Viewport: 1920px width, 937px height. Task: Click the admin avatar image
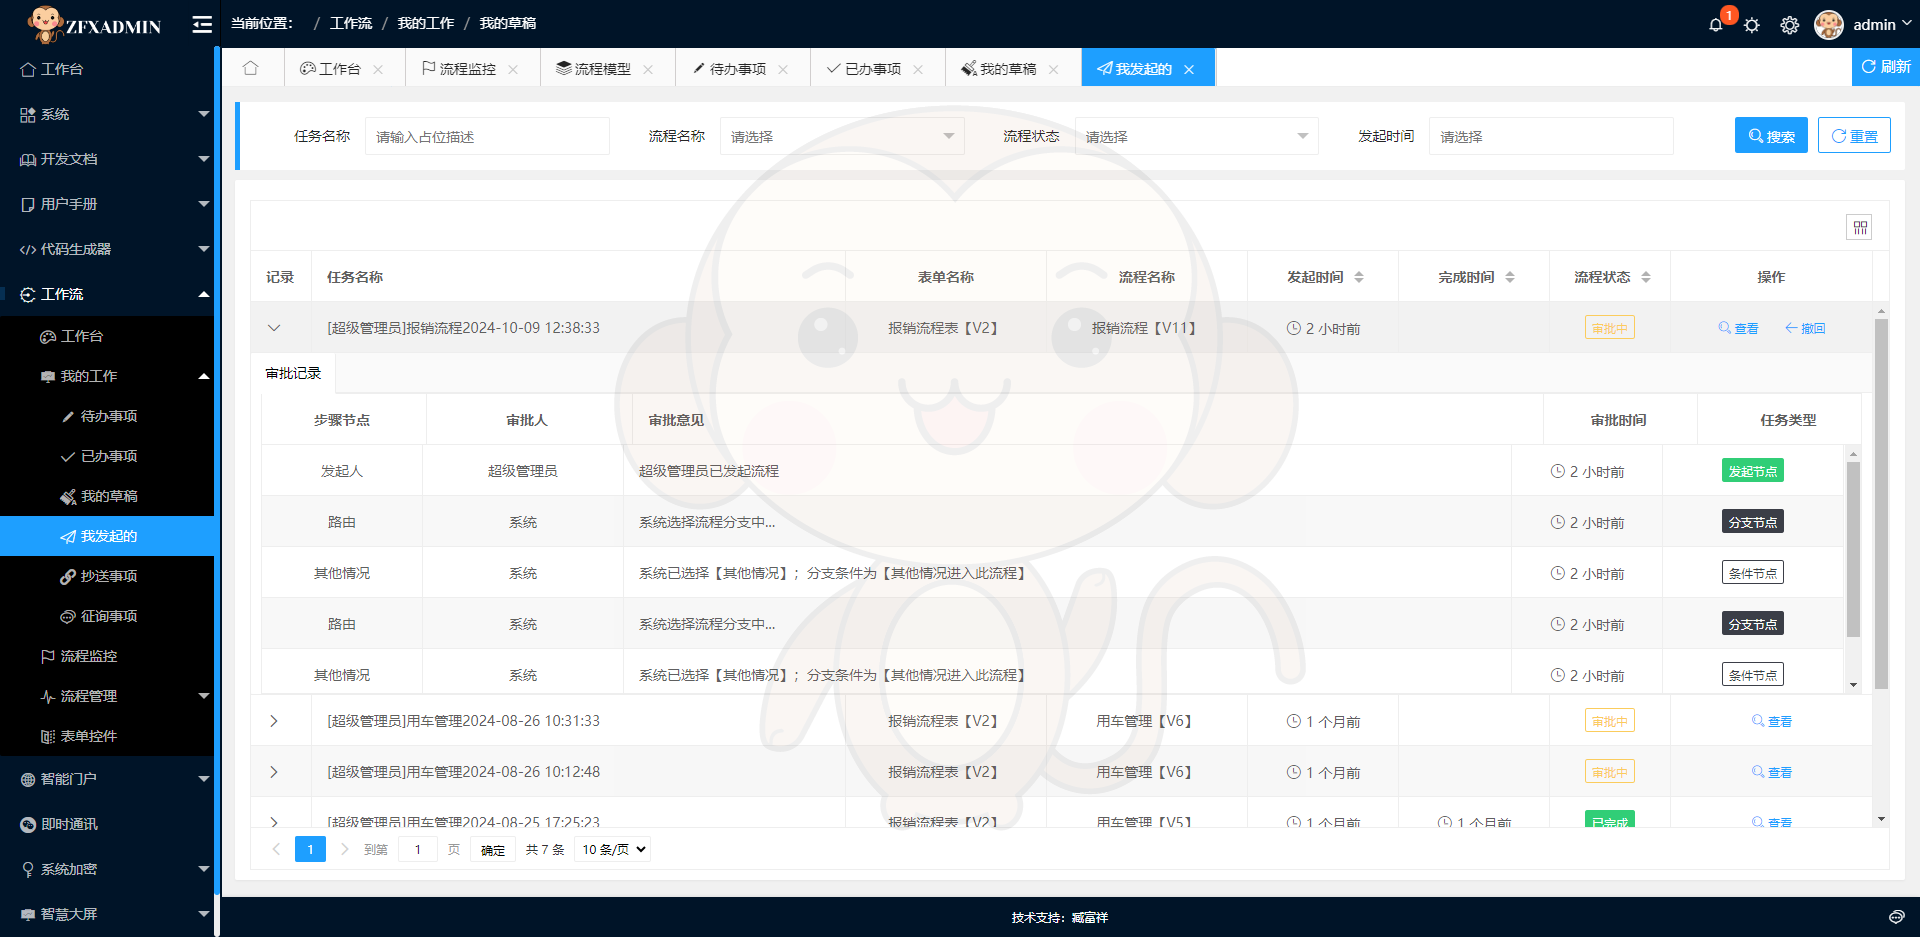[1829, 24]
